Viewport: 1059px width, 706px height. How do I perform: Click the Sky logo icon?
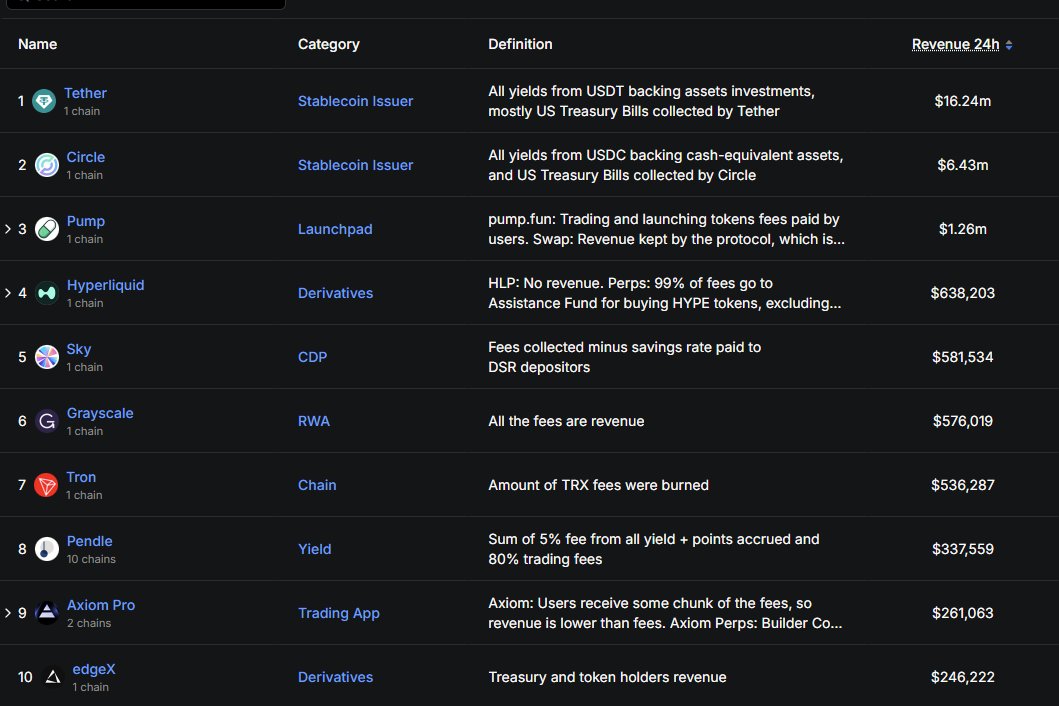[47, 357]
